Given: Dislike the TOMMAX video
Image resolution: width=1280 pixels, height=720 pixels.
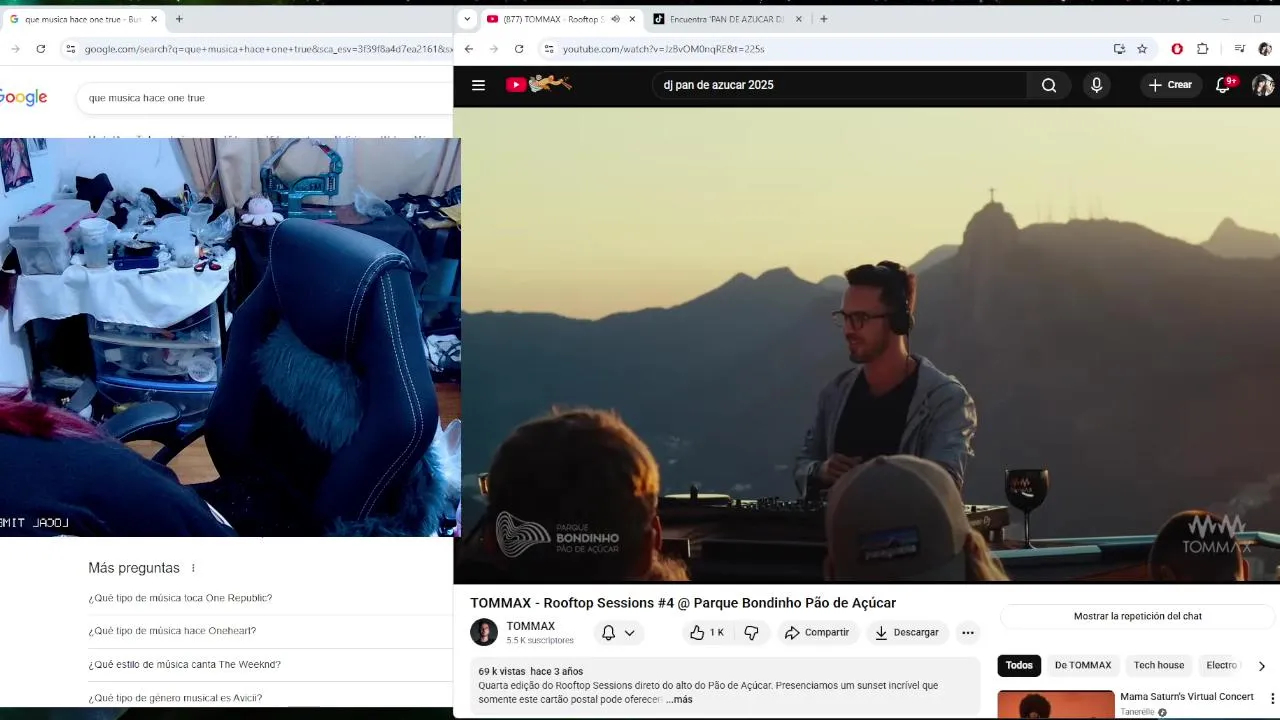Looking at the screenshot, I should pyautogui.click(x=751, y=632).
